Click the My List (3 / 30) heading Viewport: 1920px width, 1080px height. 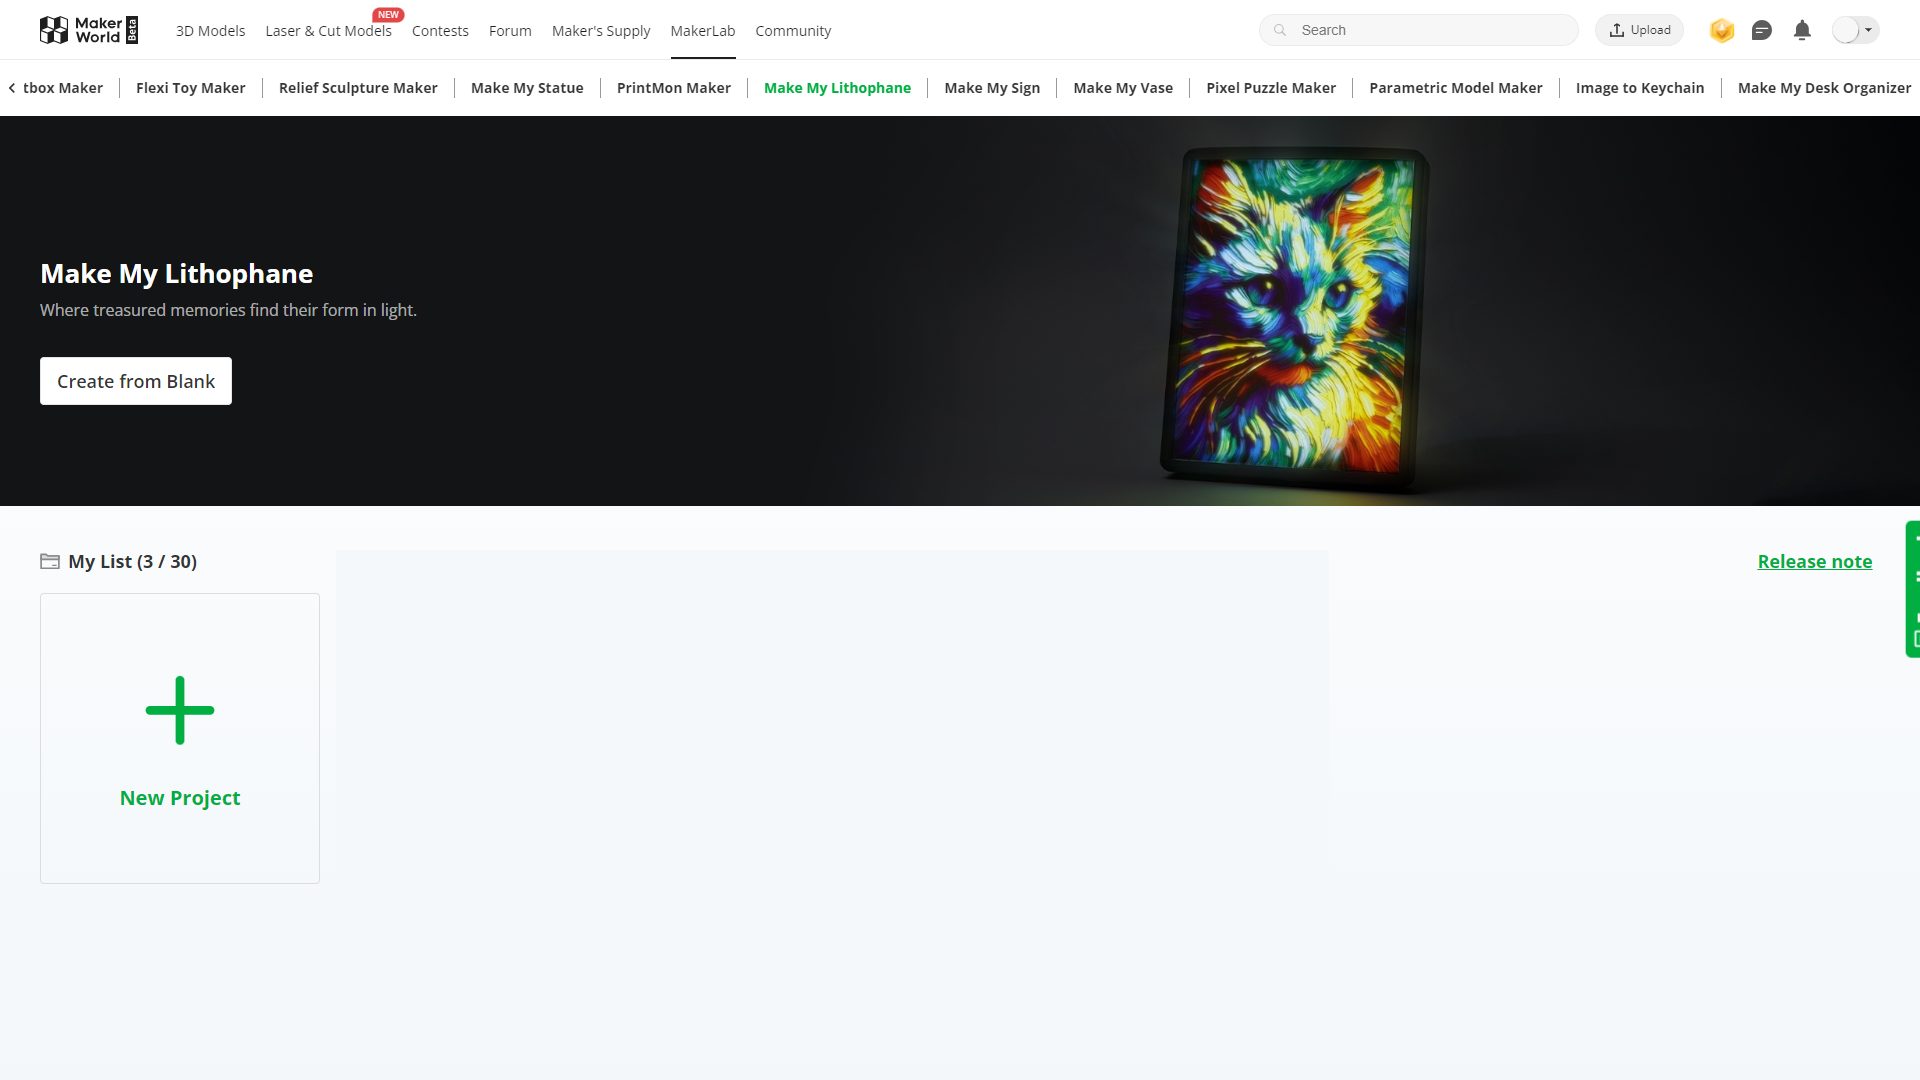point(132,561)
